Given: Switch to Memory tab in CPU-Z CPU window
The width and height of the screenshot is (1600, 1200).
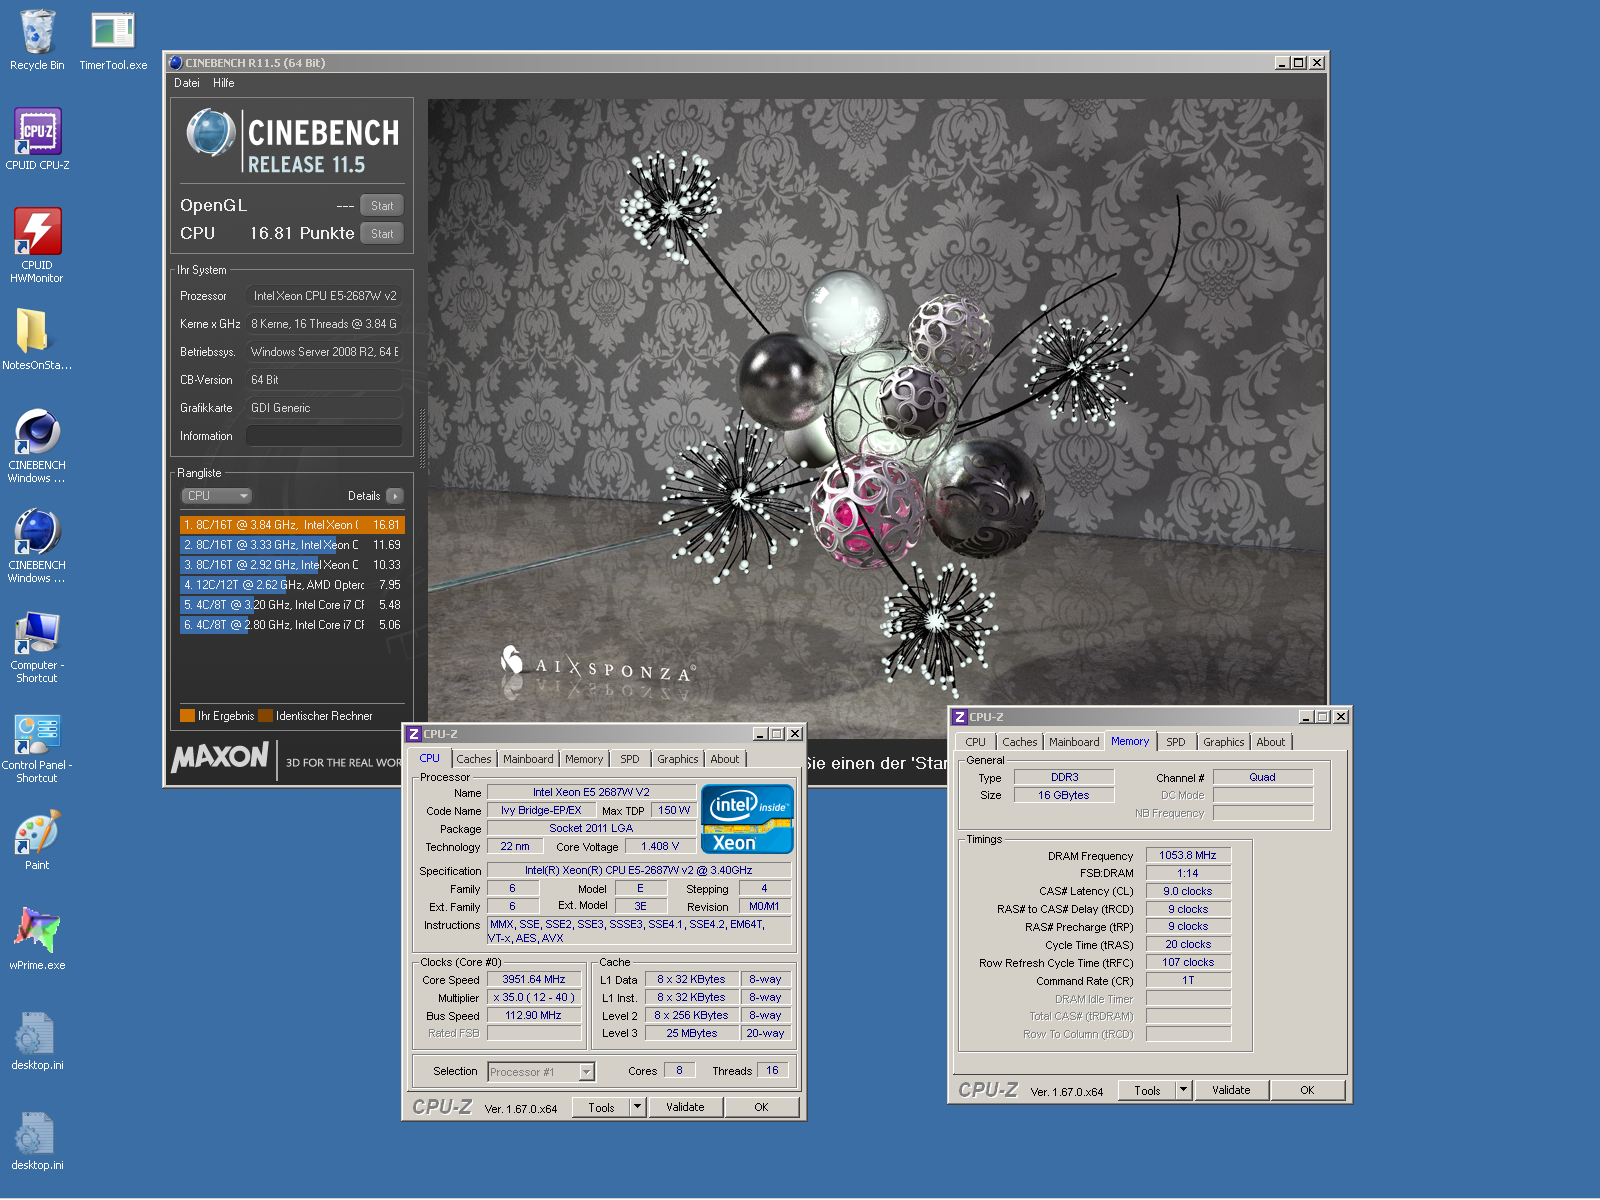Looking at the screenshot, I should click(584, 759).
